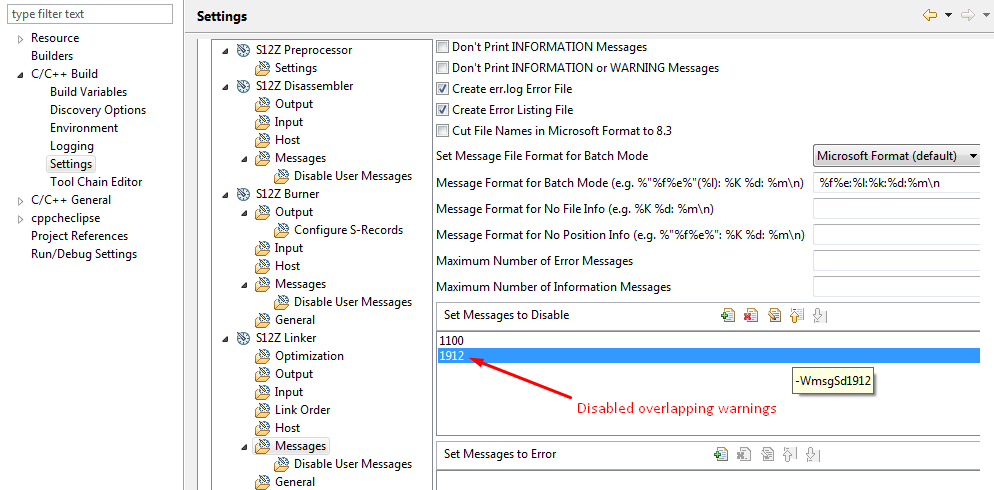
Task: Click the S12Z Preprocessor tool icon
Action: tap(243, 50)
